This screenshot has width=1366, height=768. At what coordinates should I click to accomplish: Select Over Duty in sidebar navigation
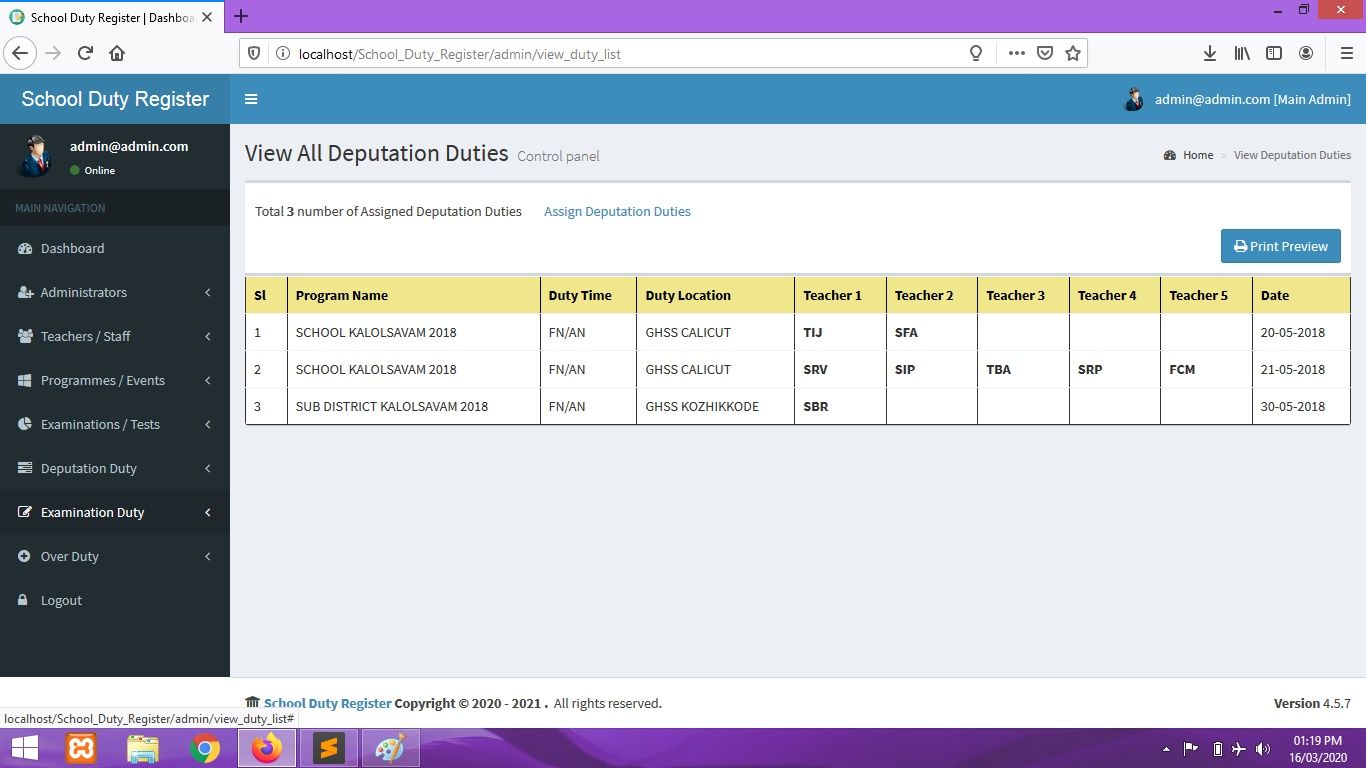(70, 557)
